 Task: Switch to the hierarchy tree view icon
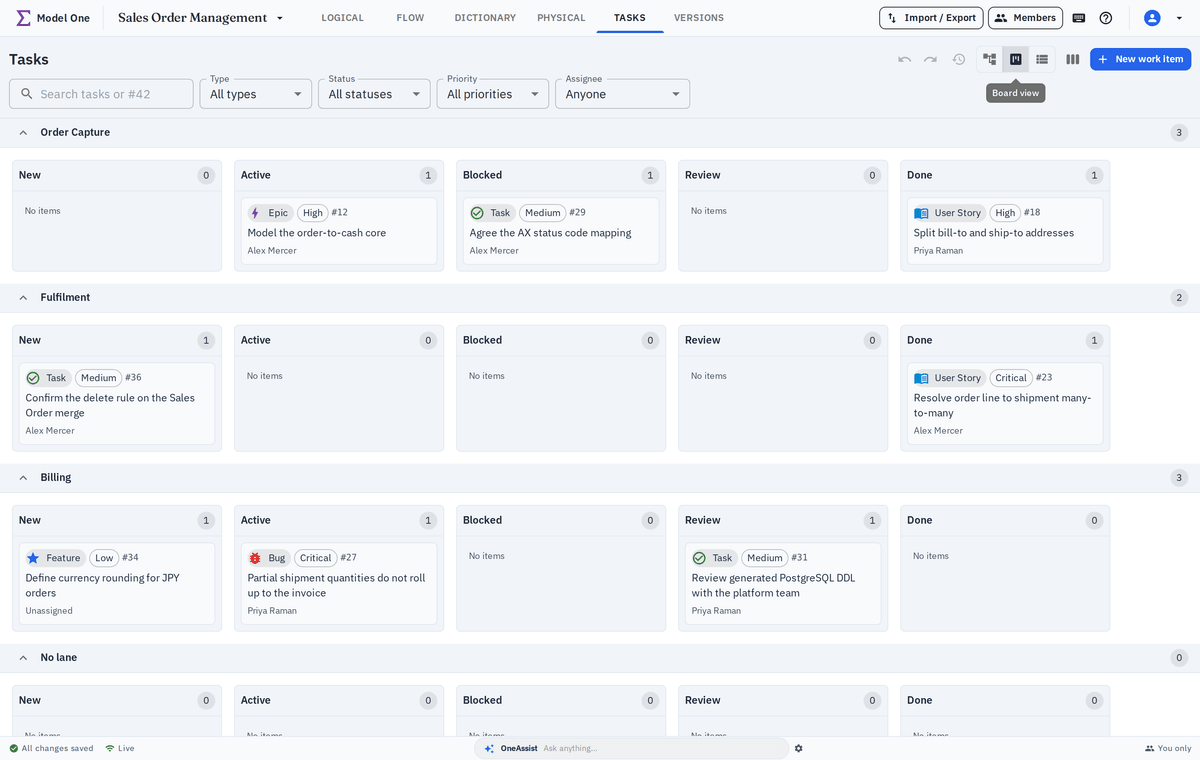coord(990,59)
